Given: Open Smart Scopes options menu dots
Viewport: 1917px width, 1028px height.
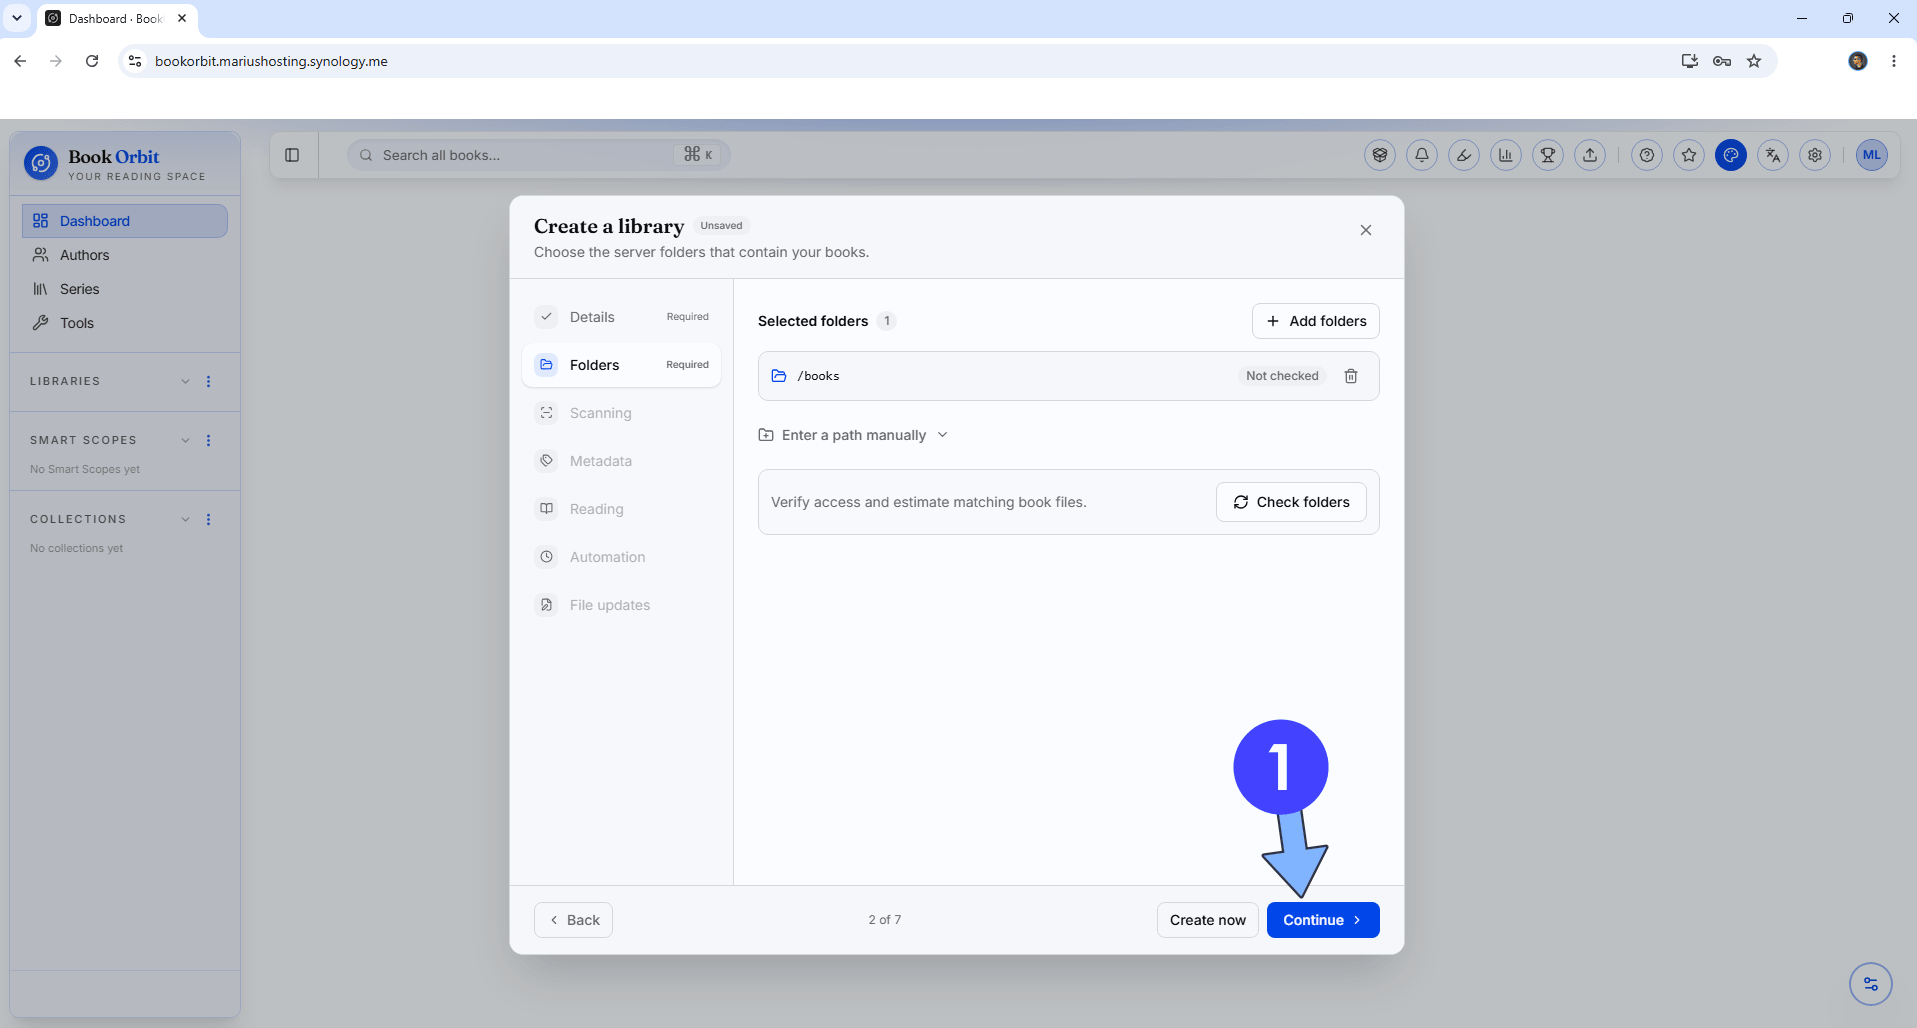Looking at the screenshot, I should point(208,440).
